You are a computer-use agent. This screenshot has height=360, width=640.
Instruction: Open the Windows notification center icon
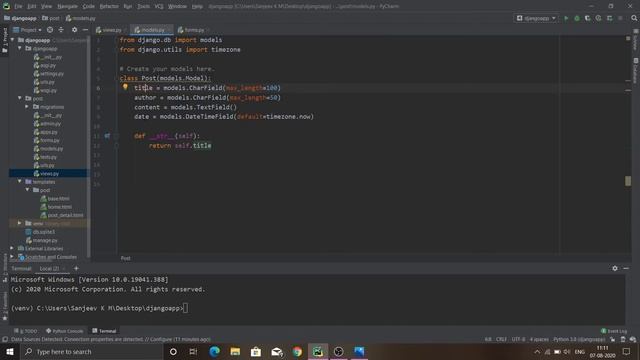[x=627, y=351]
